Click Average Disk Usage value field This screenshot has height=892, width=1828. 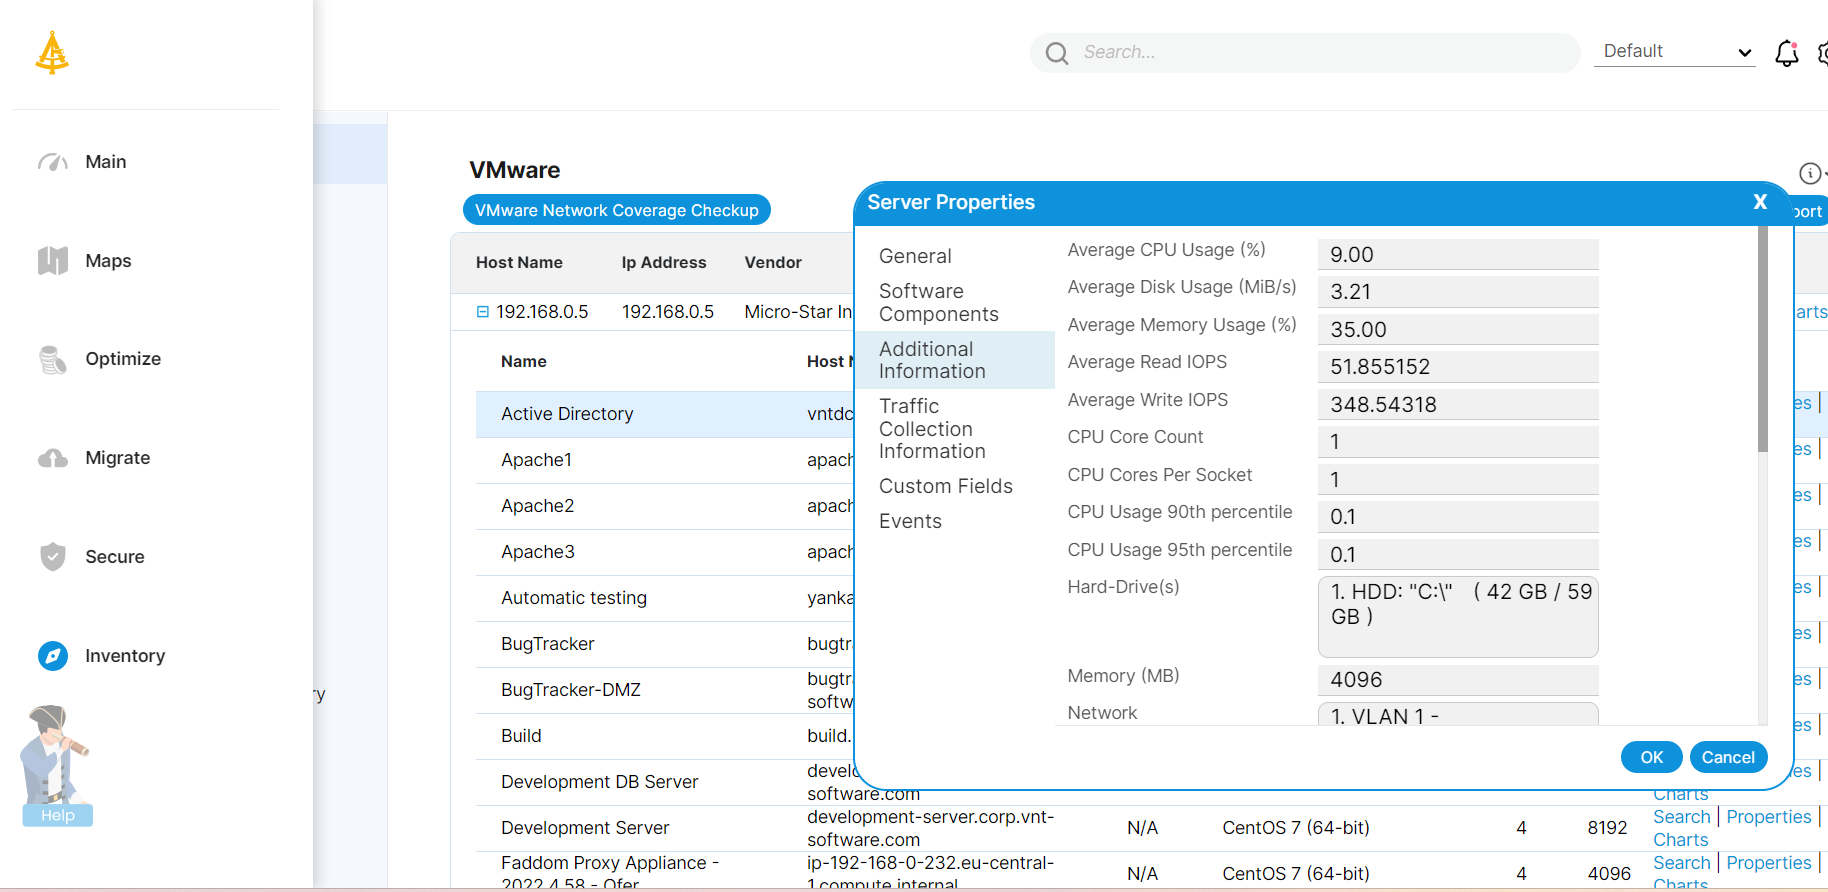(1458, 292)
